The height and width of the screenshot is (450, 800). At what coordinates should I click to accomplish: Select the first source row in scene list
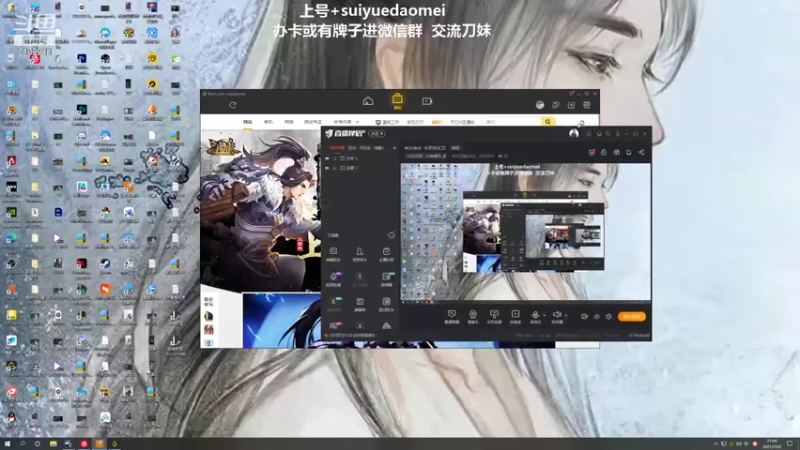pos(360,159)
